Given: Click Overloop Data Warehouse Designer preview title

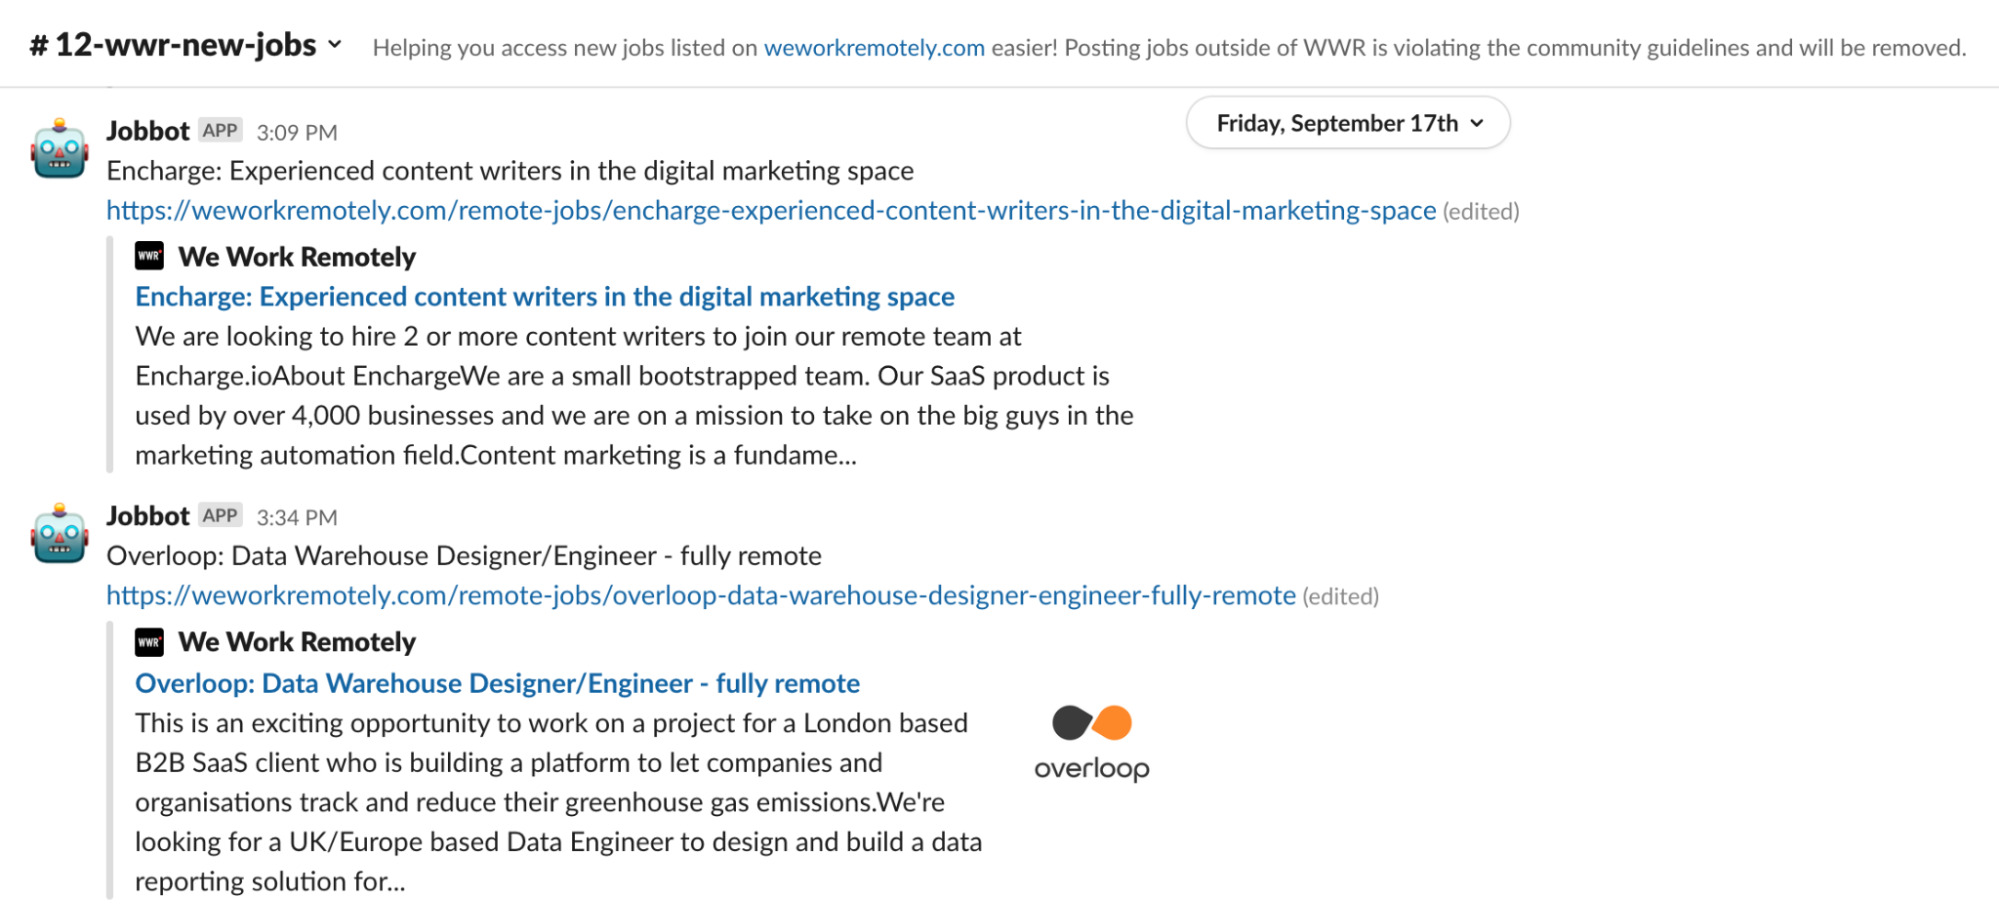Looking at the screenshot, I should (x=497, y=684).
